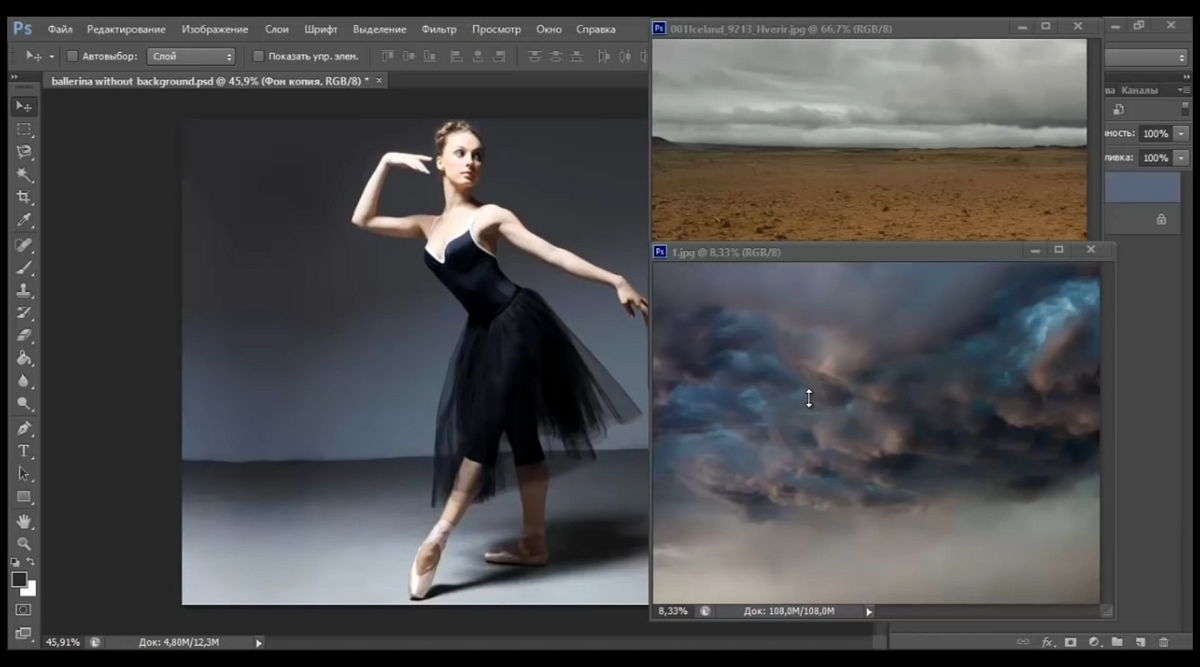Select the Blur tool

[x=24, y=382]
